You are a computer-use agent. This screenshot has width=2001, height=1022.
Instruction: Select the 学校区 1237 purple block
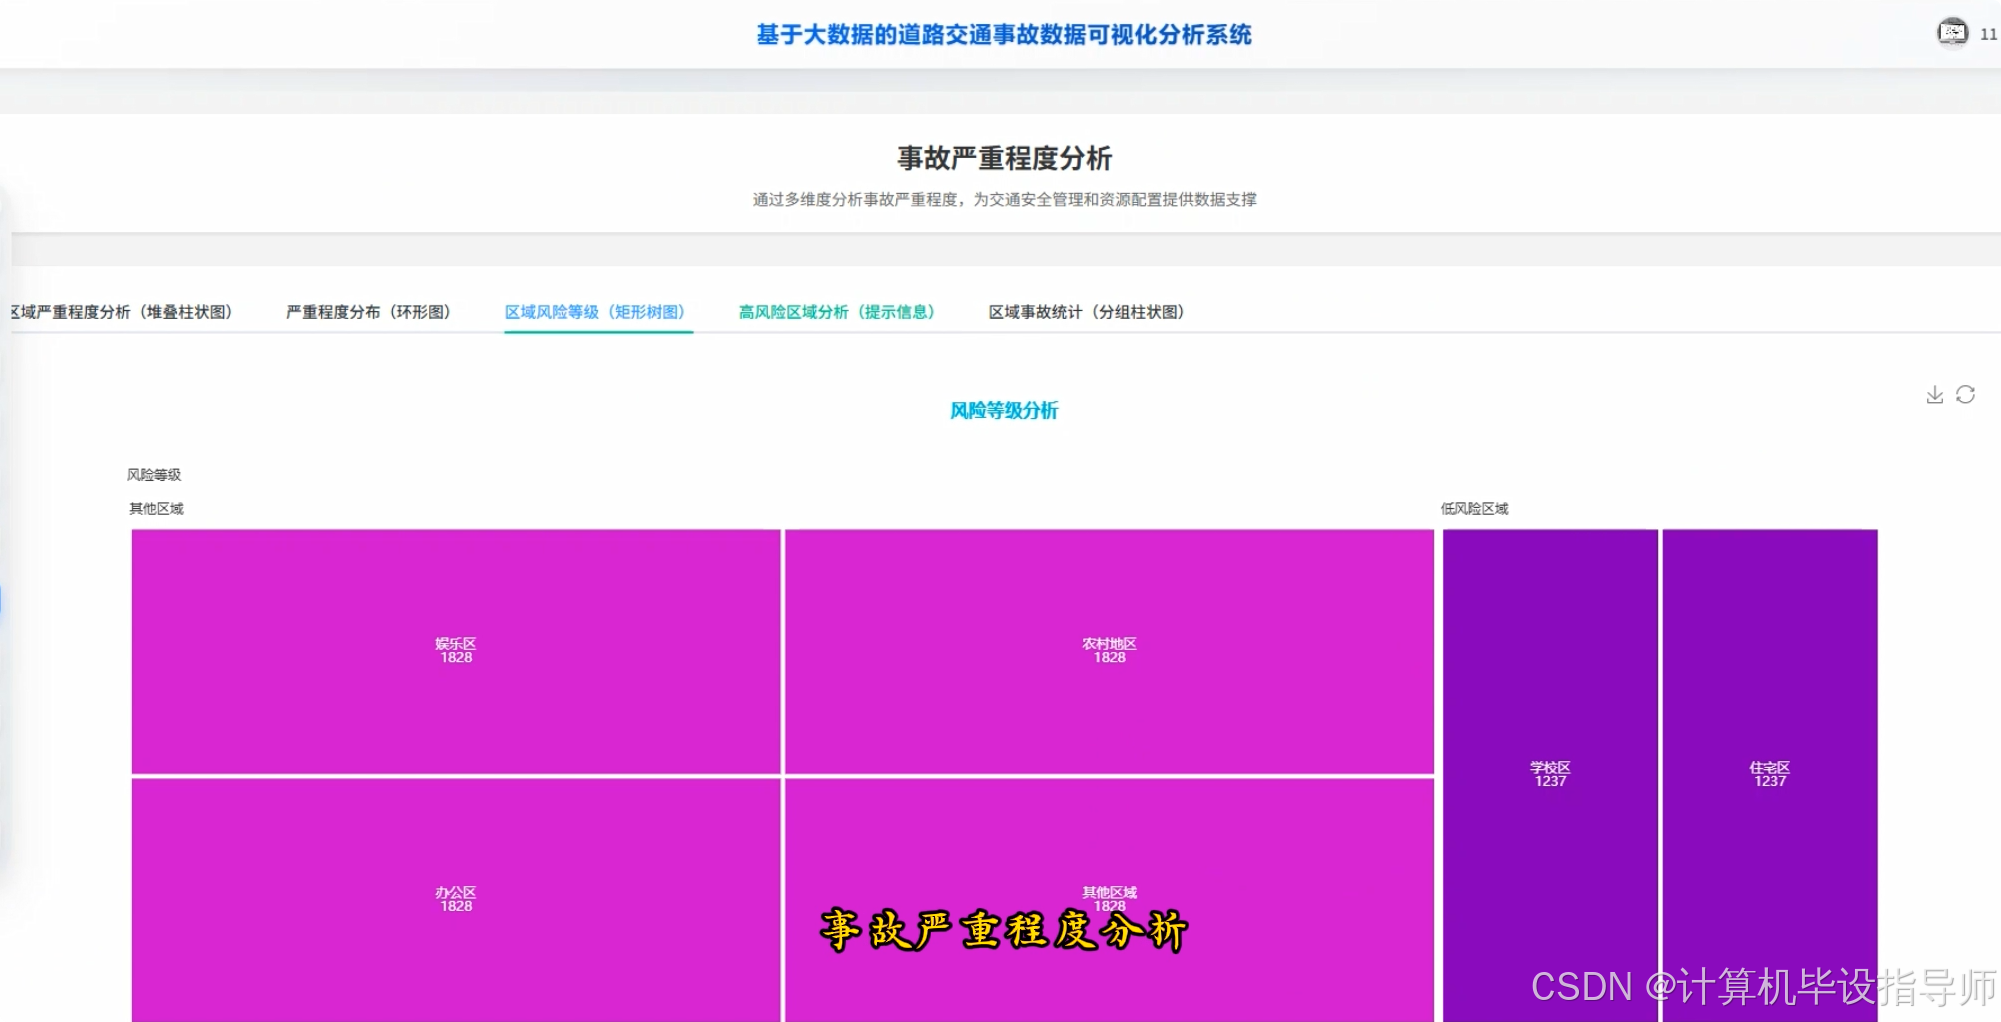(x=1549, y=775)
